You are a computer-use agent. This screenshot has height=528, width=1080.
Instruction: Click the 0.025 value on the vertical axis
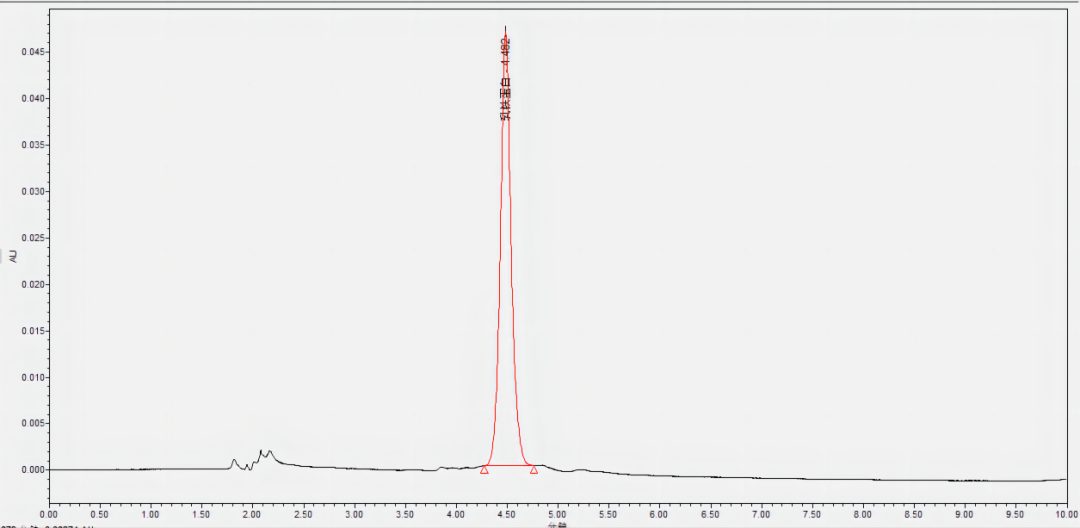[34, 237]
